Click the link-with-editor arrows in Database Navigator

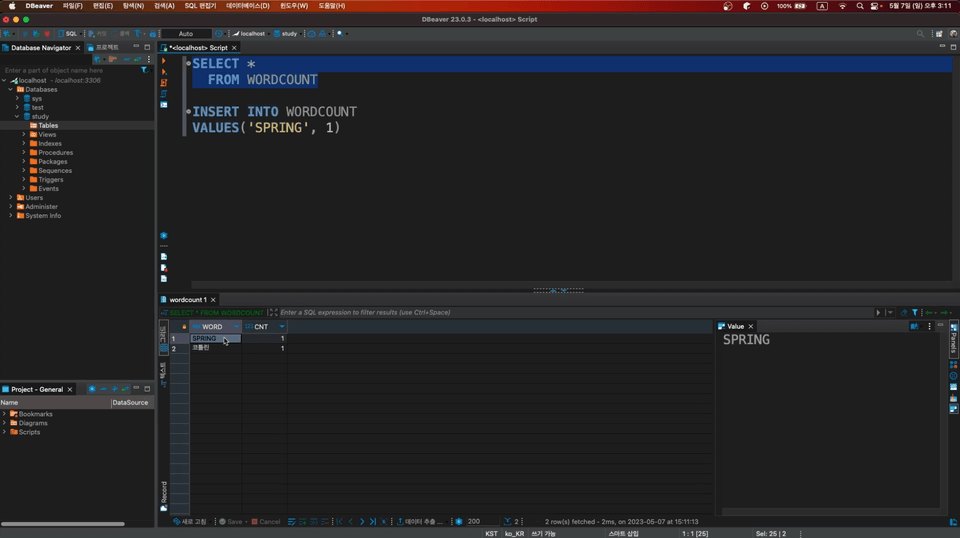pos(138,59)
